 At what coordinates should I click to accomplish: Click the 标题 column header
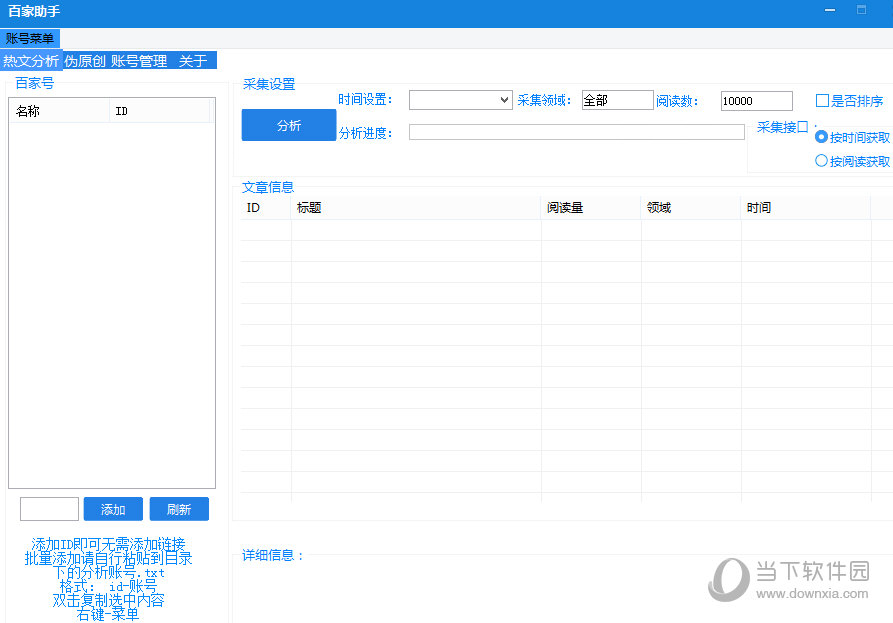[415, 208]
